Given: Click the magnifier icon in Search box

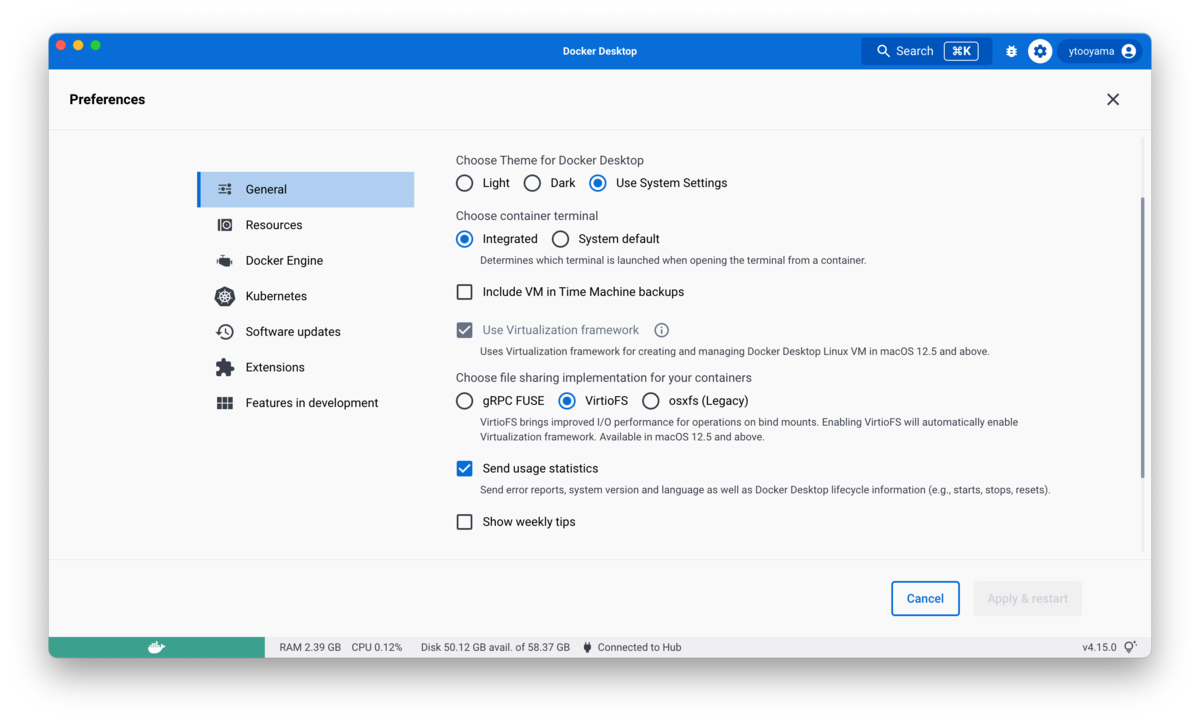Looking at the screenshot, I should tap(883, 51).
